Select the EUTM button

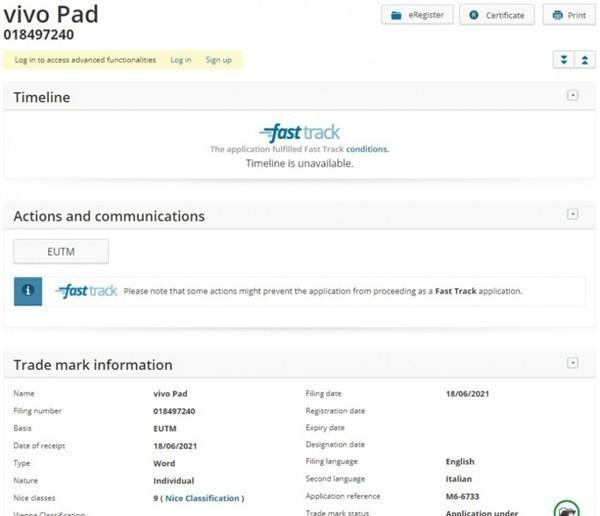61,251
